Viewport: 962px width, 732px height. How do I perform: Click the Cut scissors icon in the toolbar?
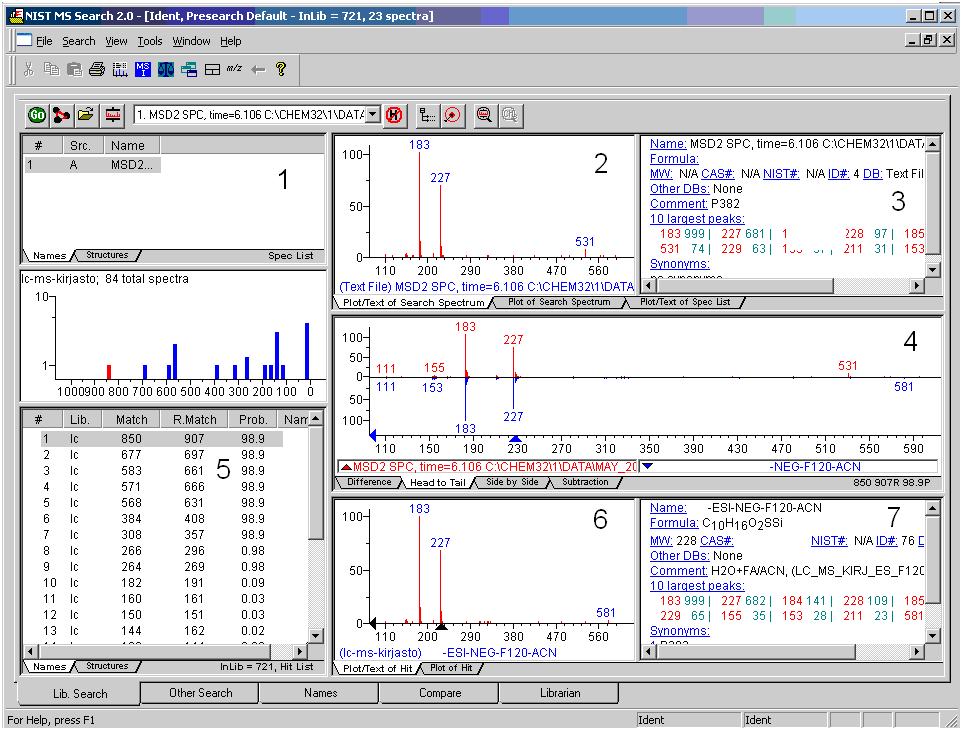click(x=29, y=69)
